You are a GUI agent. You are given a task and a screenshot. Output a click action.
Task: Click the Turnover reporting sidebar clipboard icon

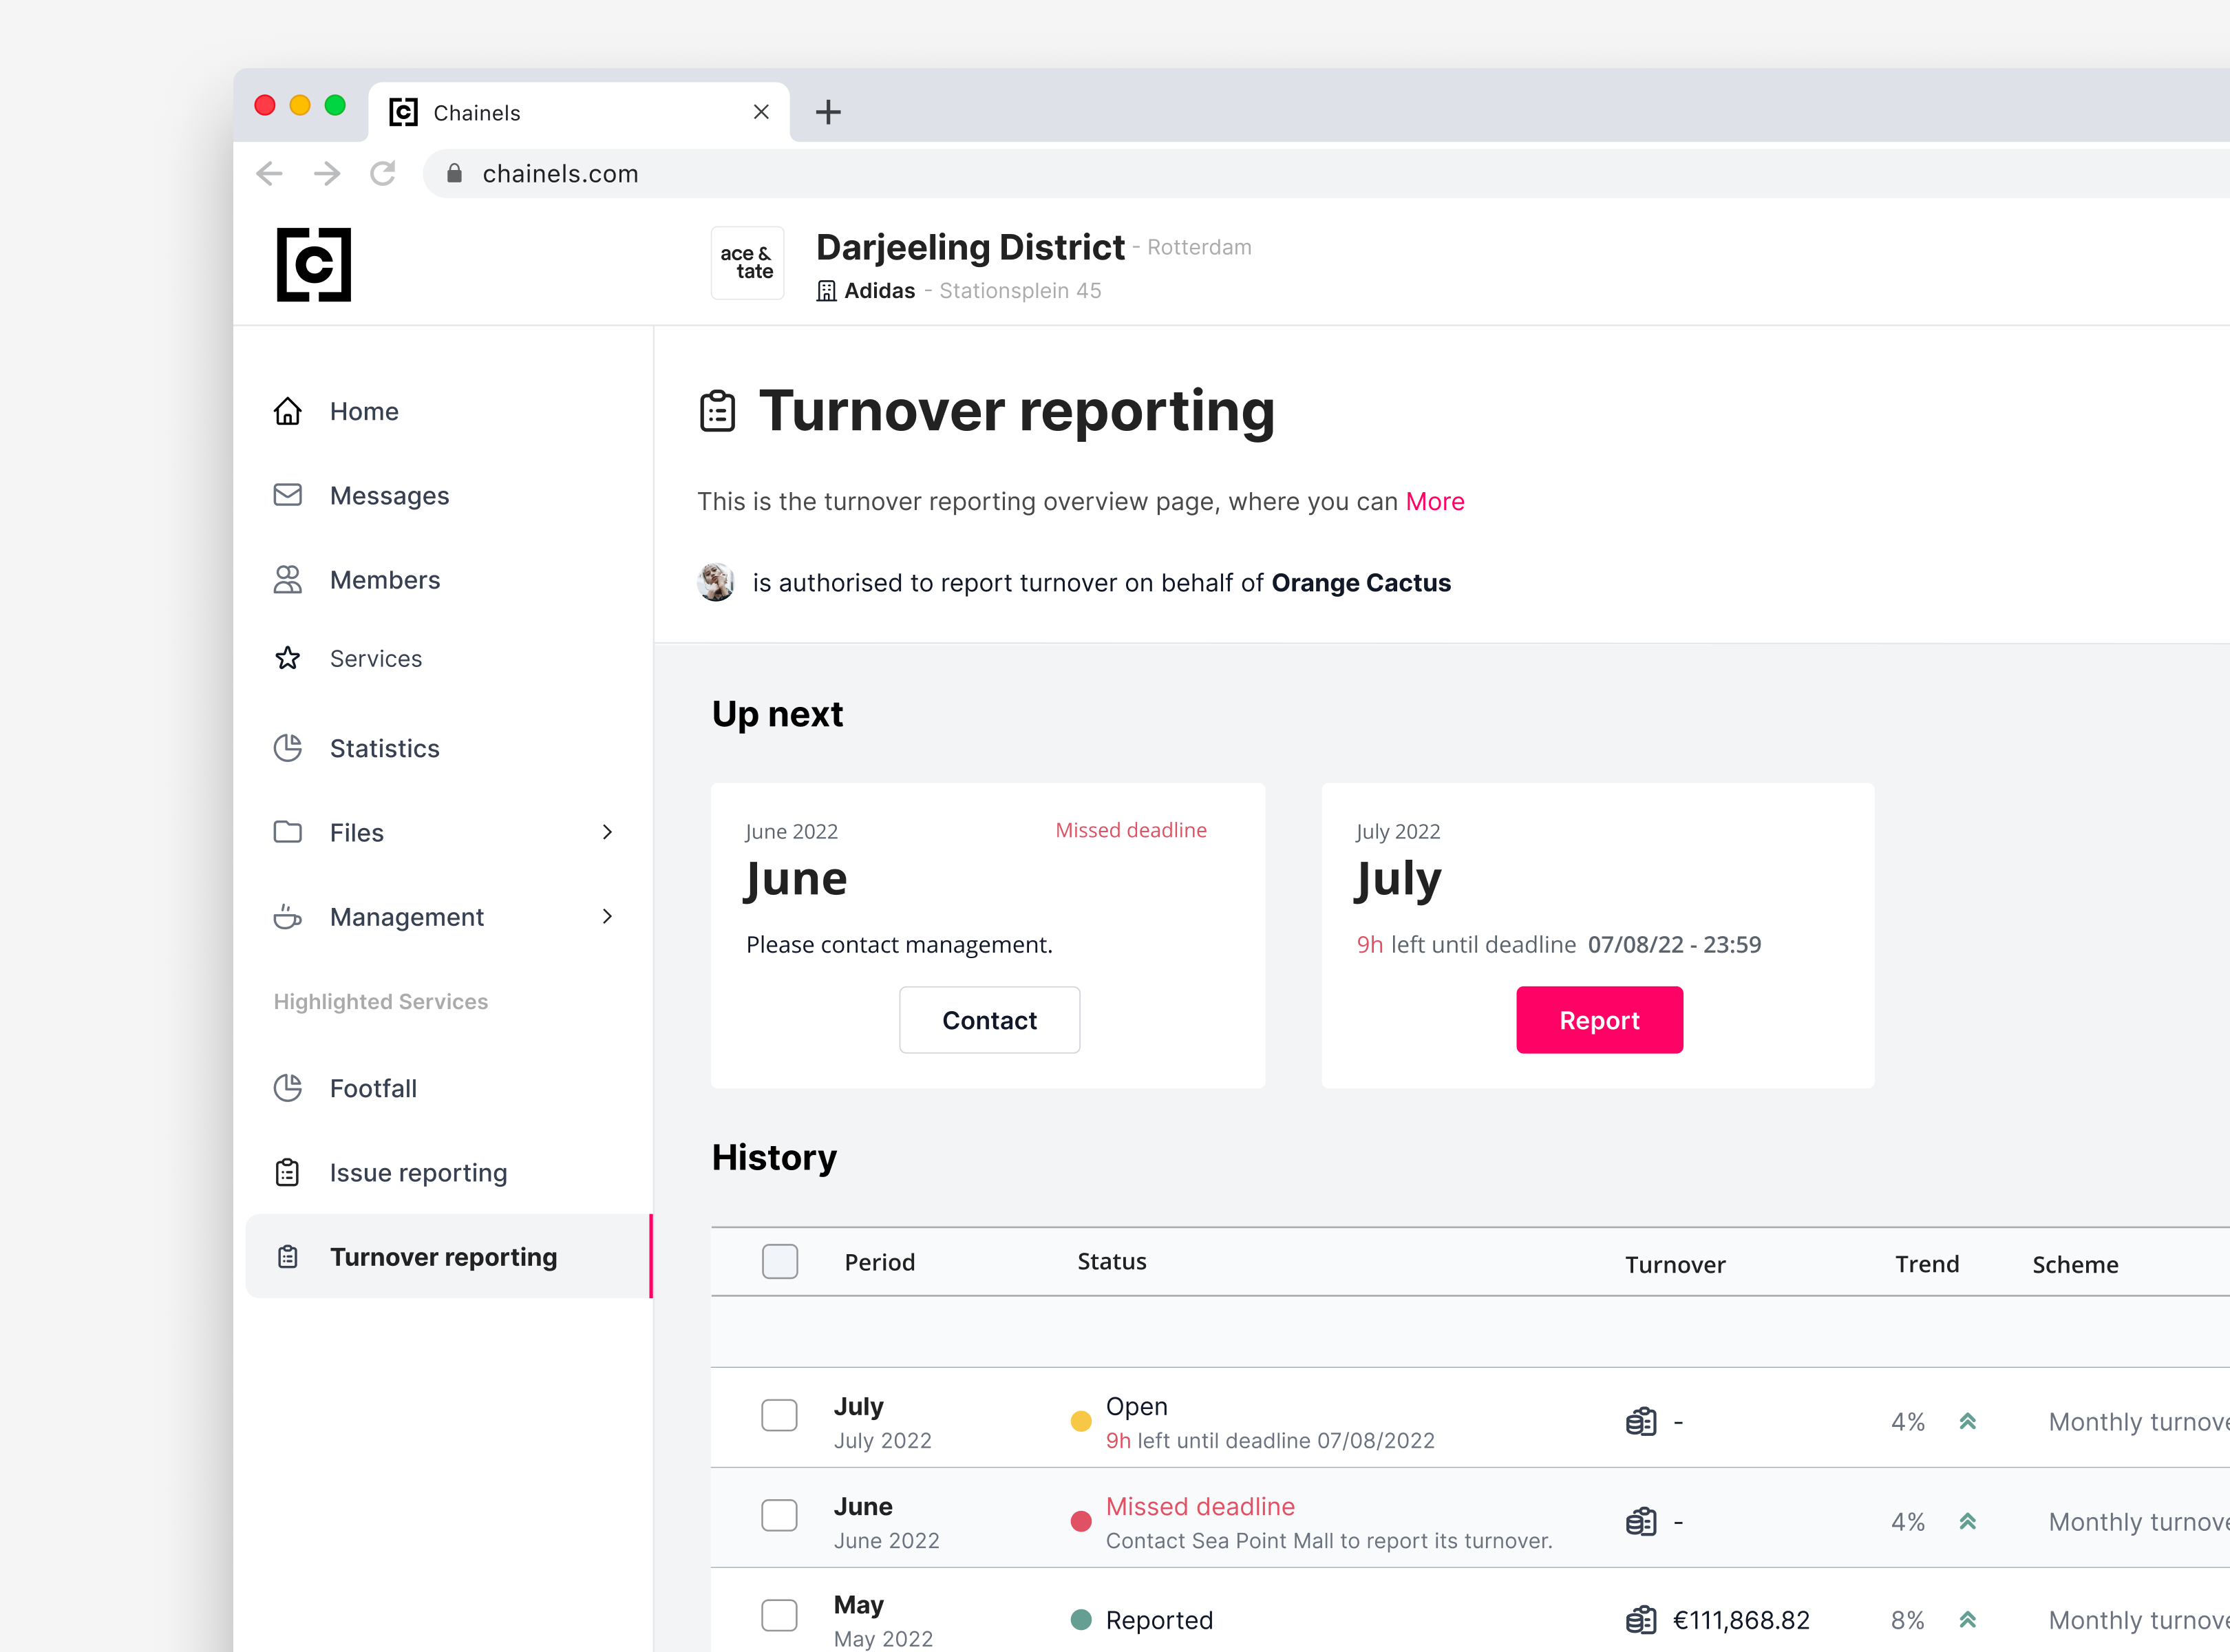pos(288,1257)
